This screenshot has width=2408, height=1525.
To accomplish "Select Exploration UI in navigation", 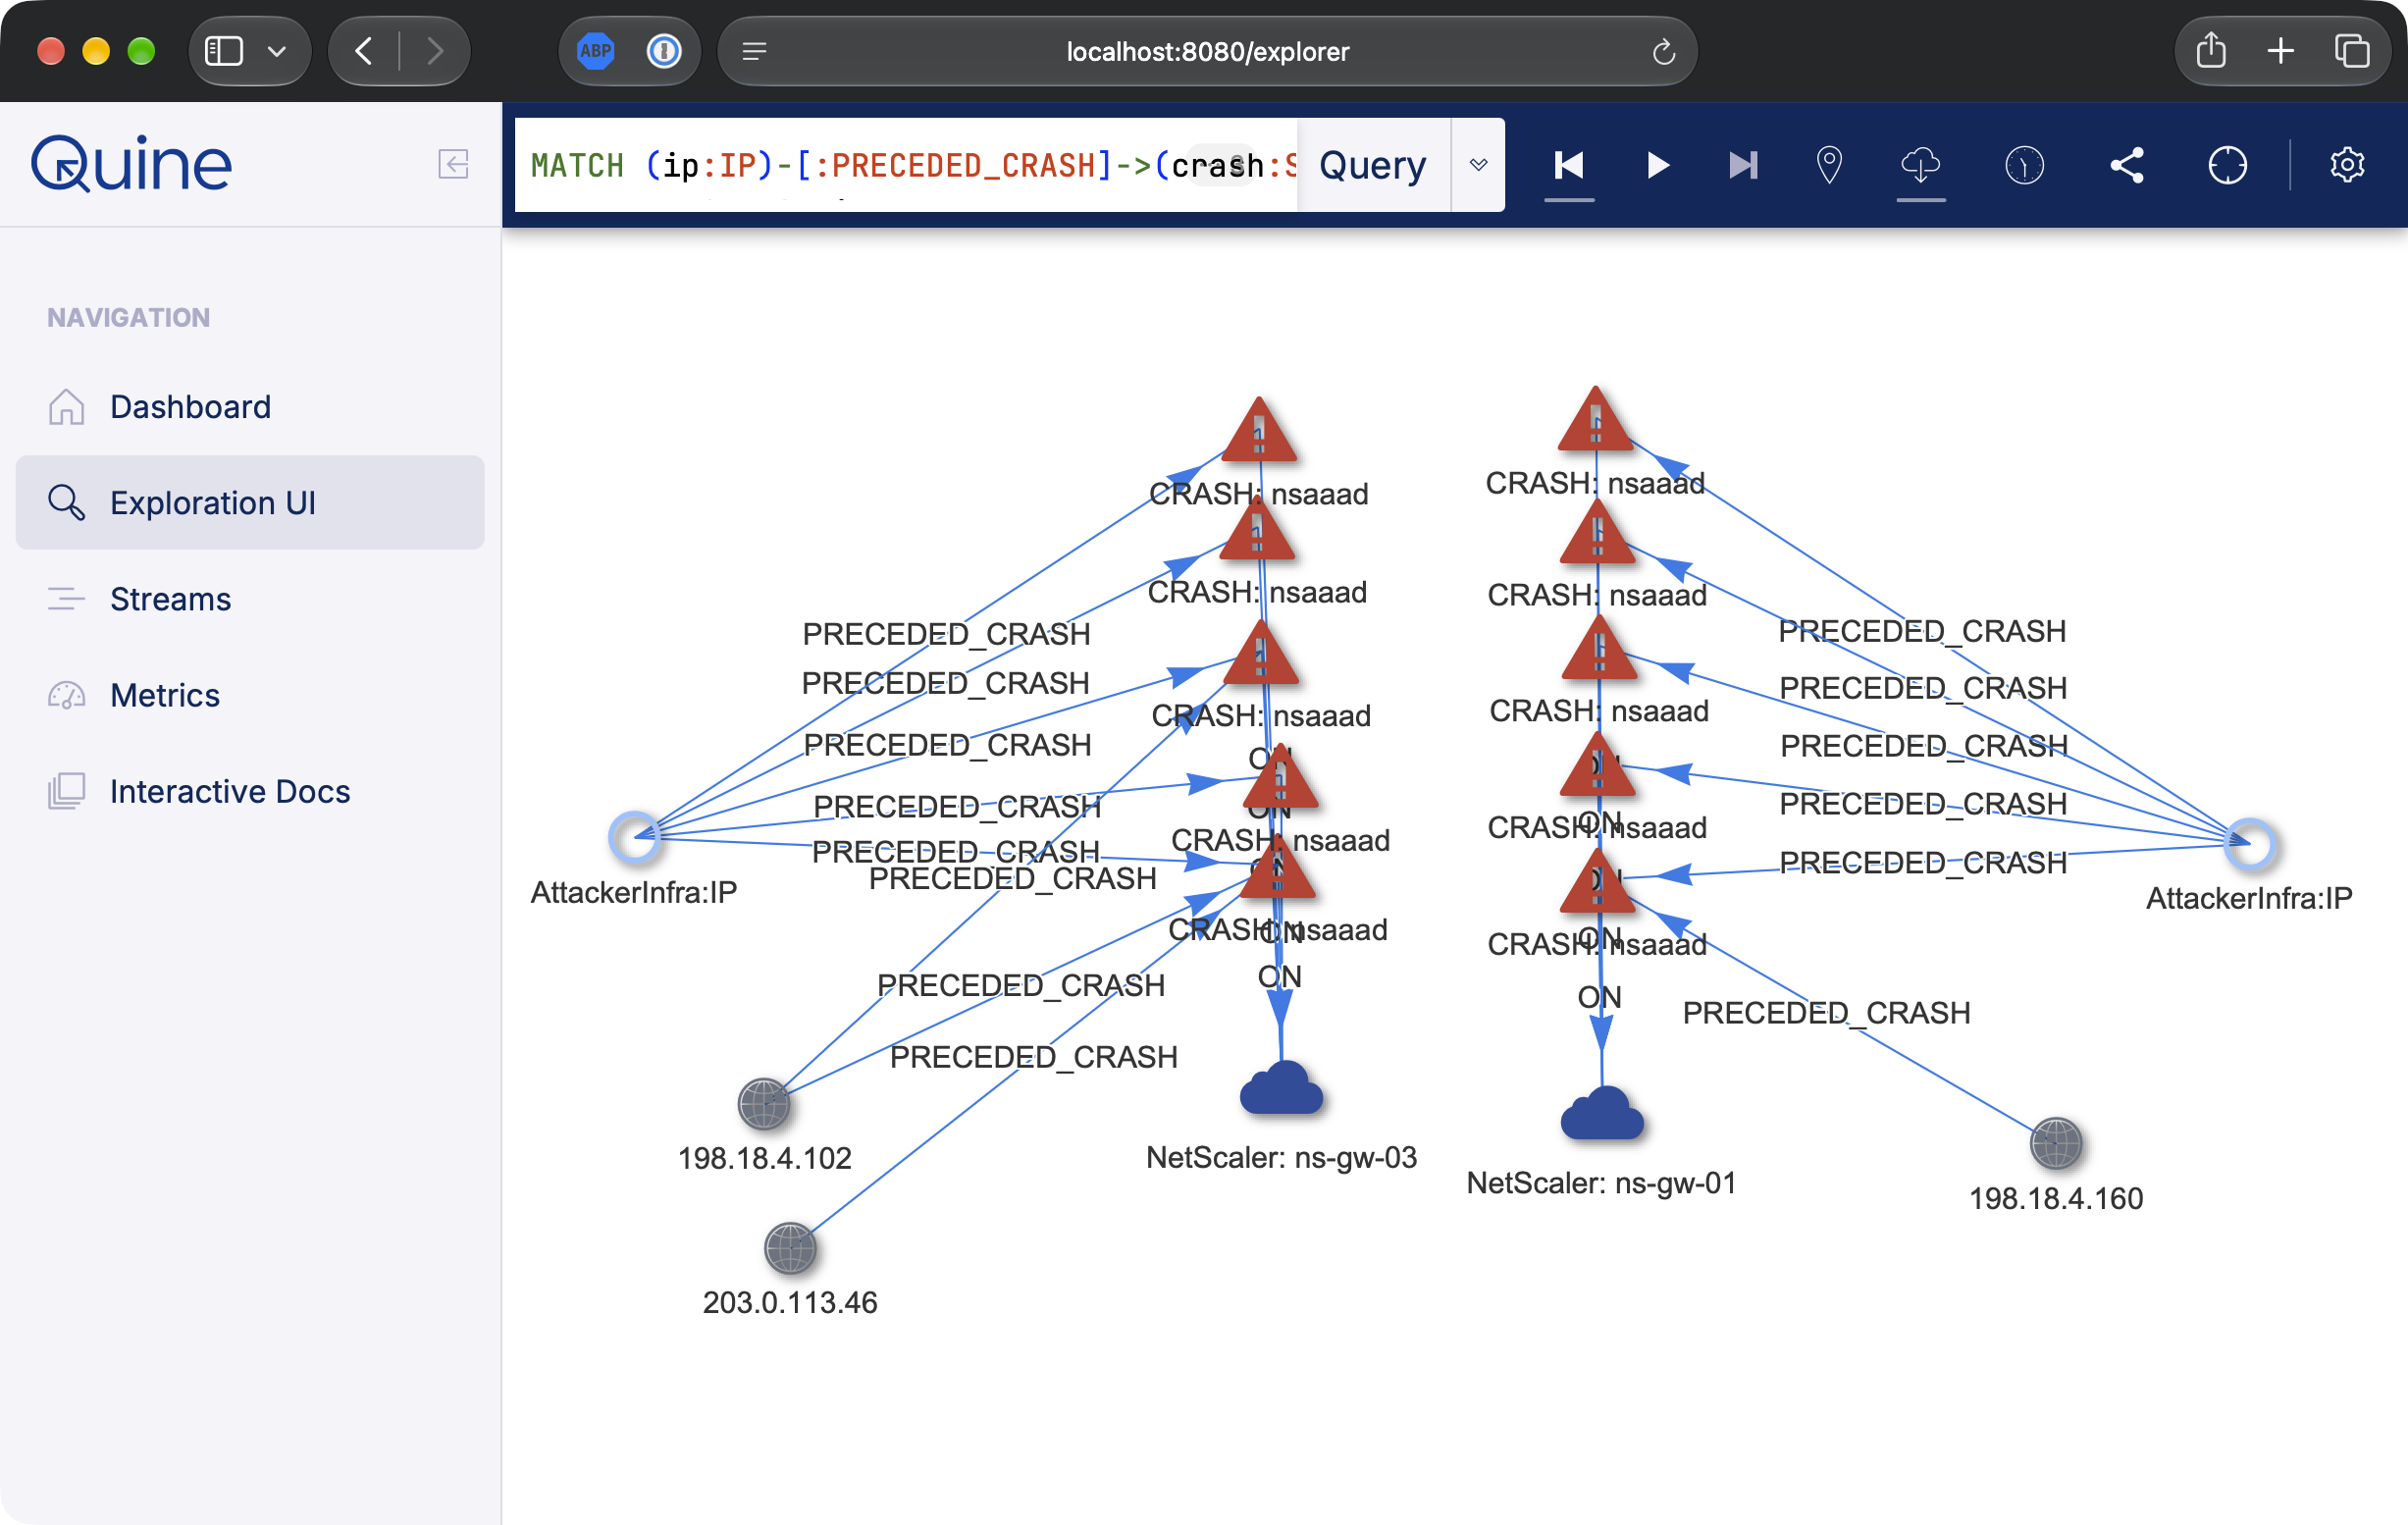I will (x=250, y=503).
